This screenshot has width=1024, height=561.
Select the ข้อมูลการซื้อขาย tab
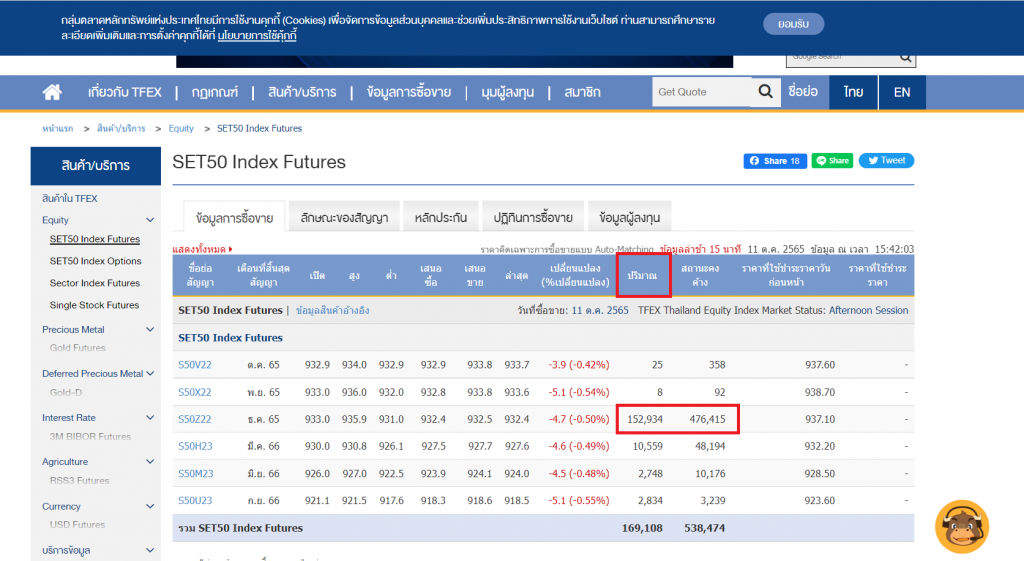(234, 217)
